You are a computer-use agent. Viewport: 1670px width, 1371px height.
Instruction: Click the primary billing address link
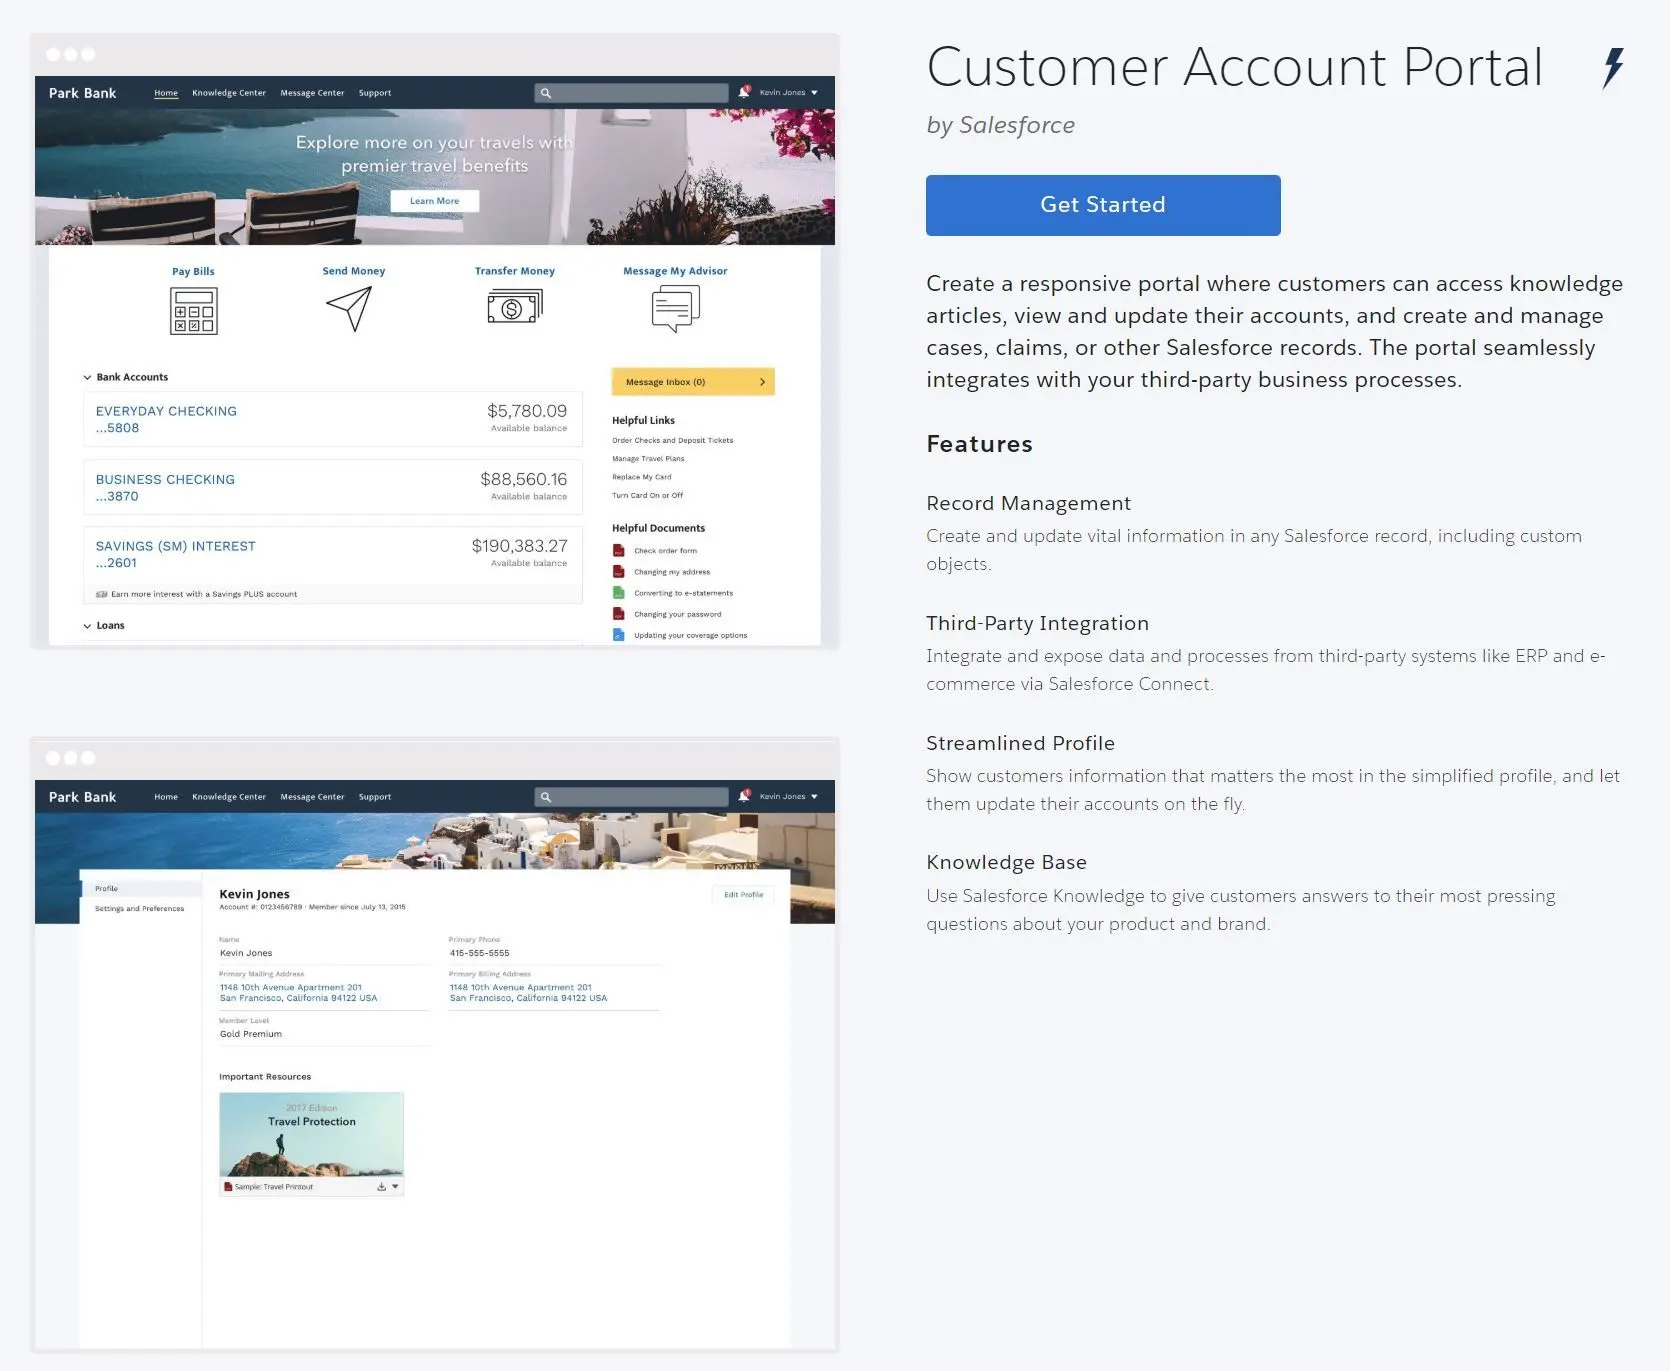coord(528,993)
